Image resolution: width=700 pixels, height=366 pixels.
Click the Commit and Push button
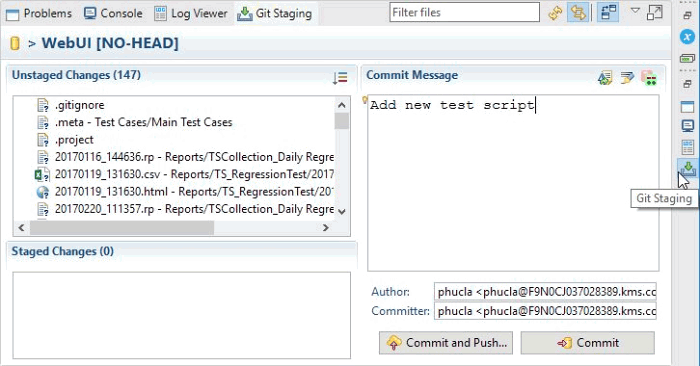click(446, 343)
